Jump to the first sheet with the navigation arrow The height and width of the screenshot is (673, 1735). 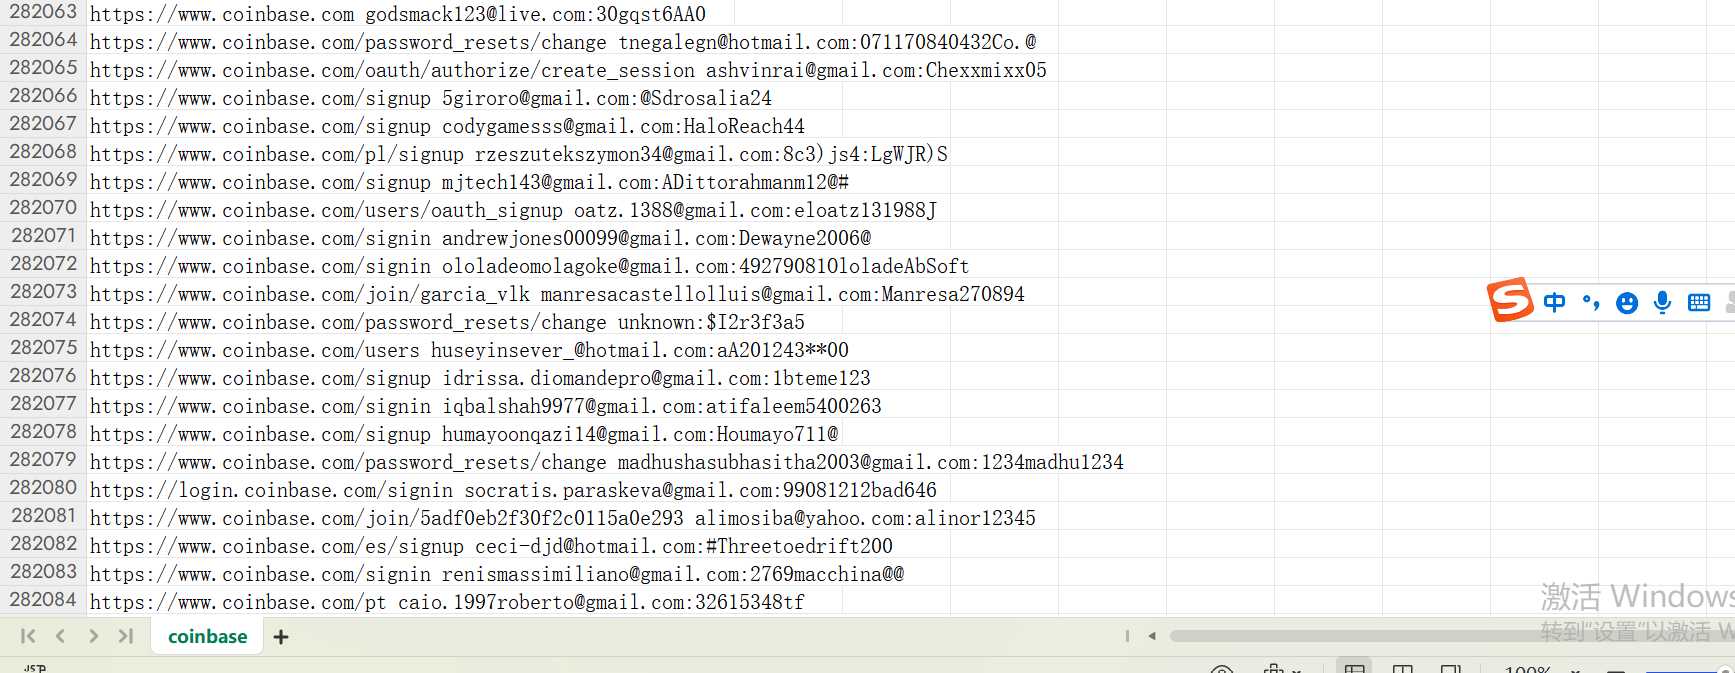click(28, 636)
